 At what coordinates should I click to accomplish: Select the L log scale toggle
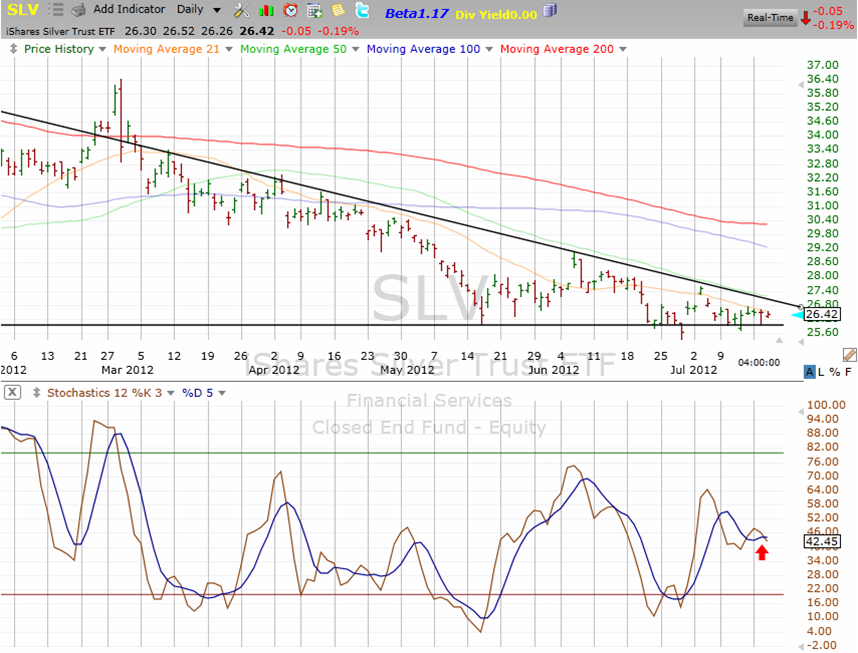[x=821, y=372]
